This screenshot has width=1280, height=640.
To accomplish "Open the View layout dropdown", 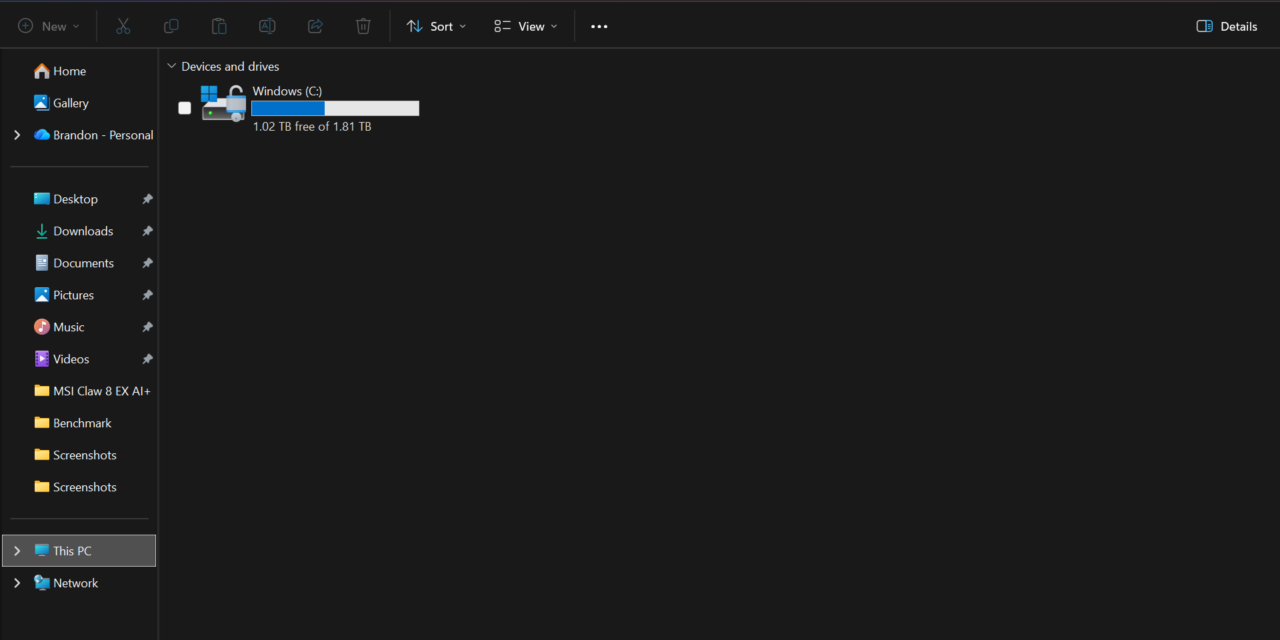I will [525, 26].
